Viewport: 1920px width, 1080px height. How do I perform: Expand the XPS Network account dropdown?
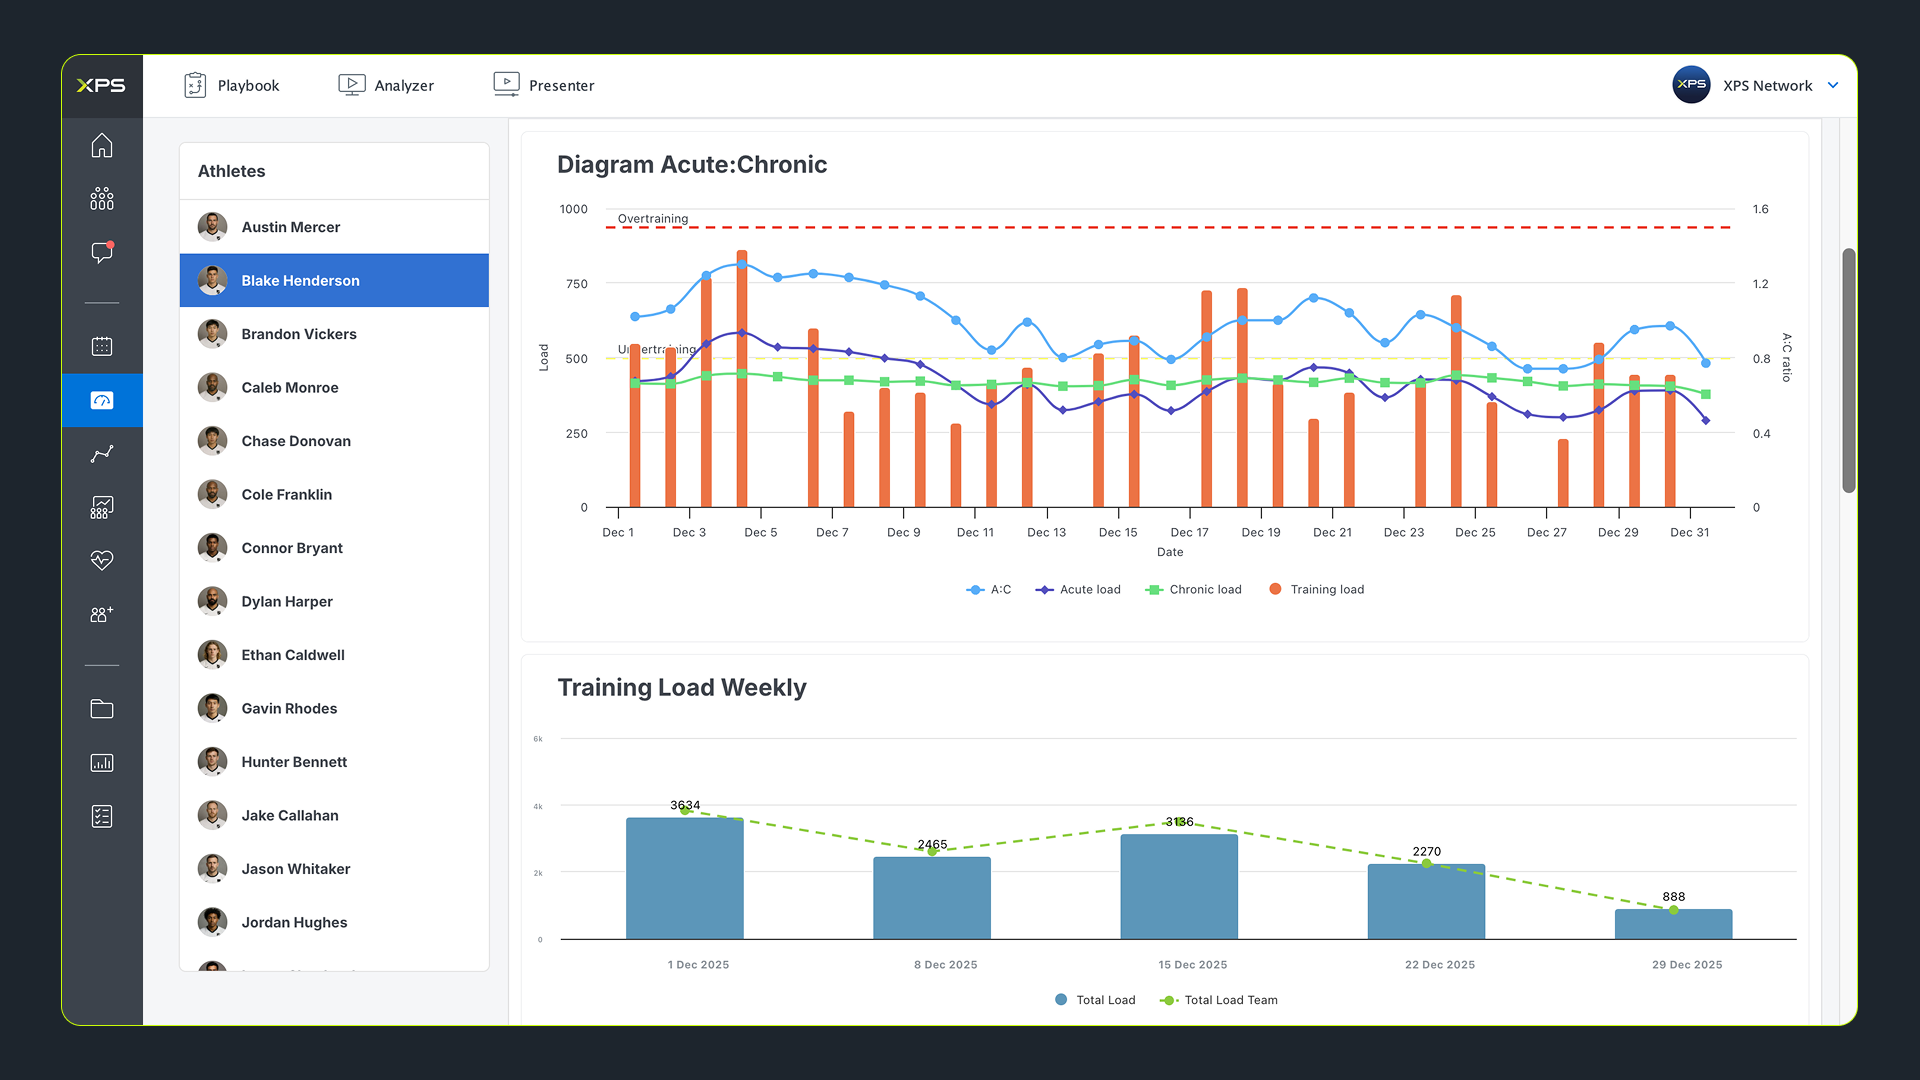1832,85
